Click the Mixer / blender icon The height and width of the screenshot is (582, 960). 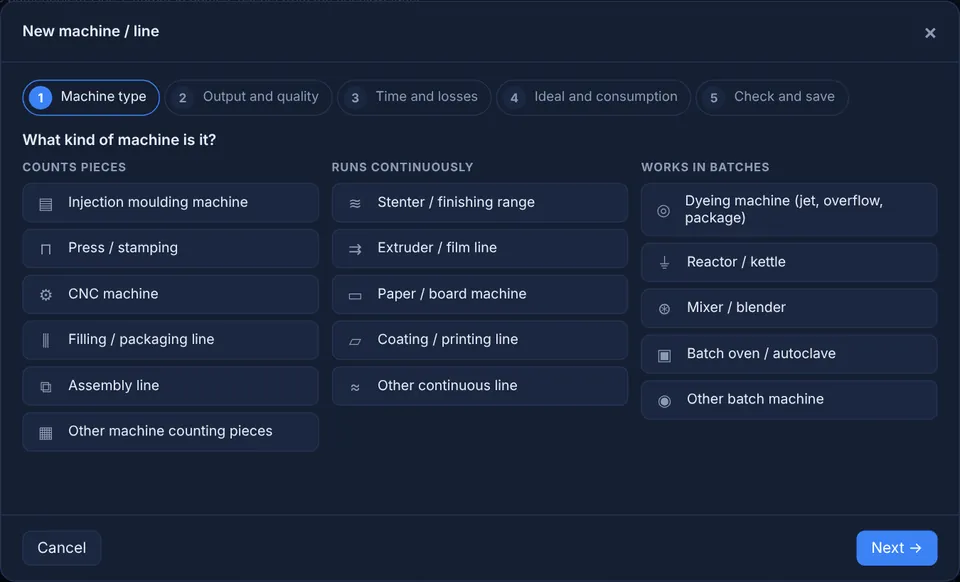pyautogui.click(x=664, y=308)
